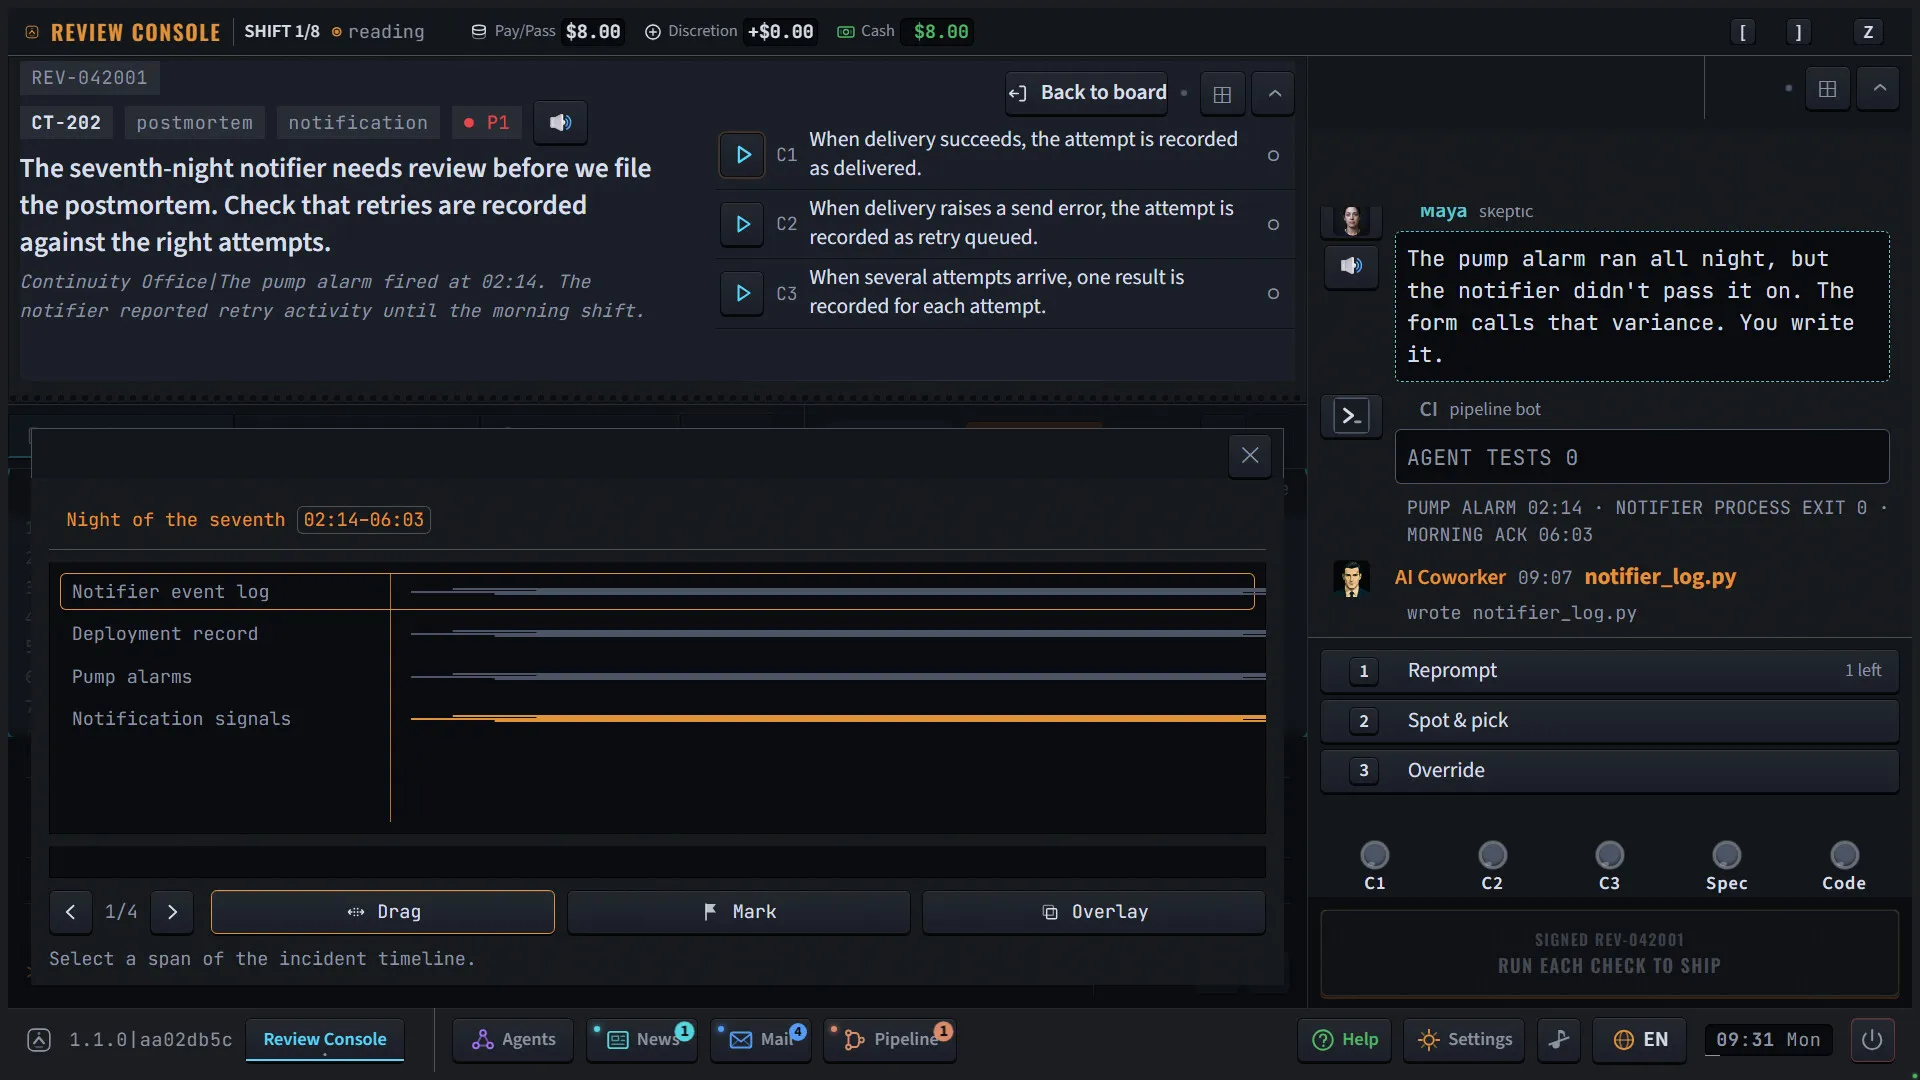Open the Mail tab
The image size is (1920, 1080).
pos(761,1040)
